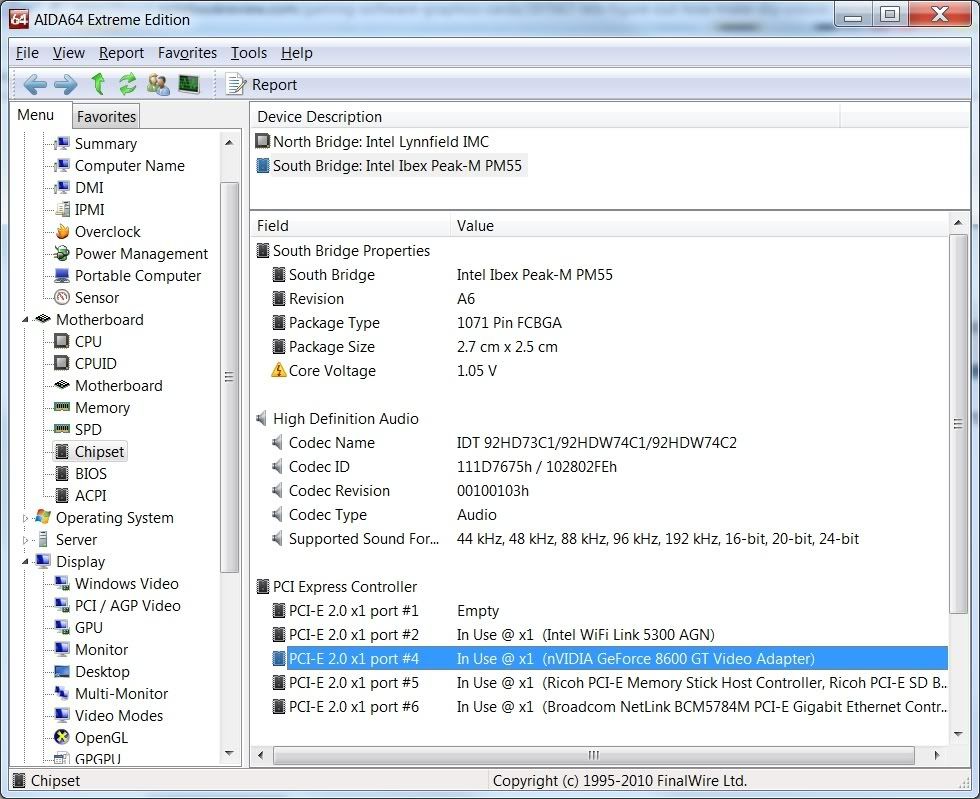
Task: Click the Value column header
Action: coord(699,226)
